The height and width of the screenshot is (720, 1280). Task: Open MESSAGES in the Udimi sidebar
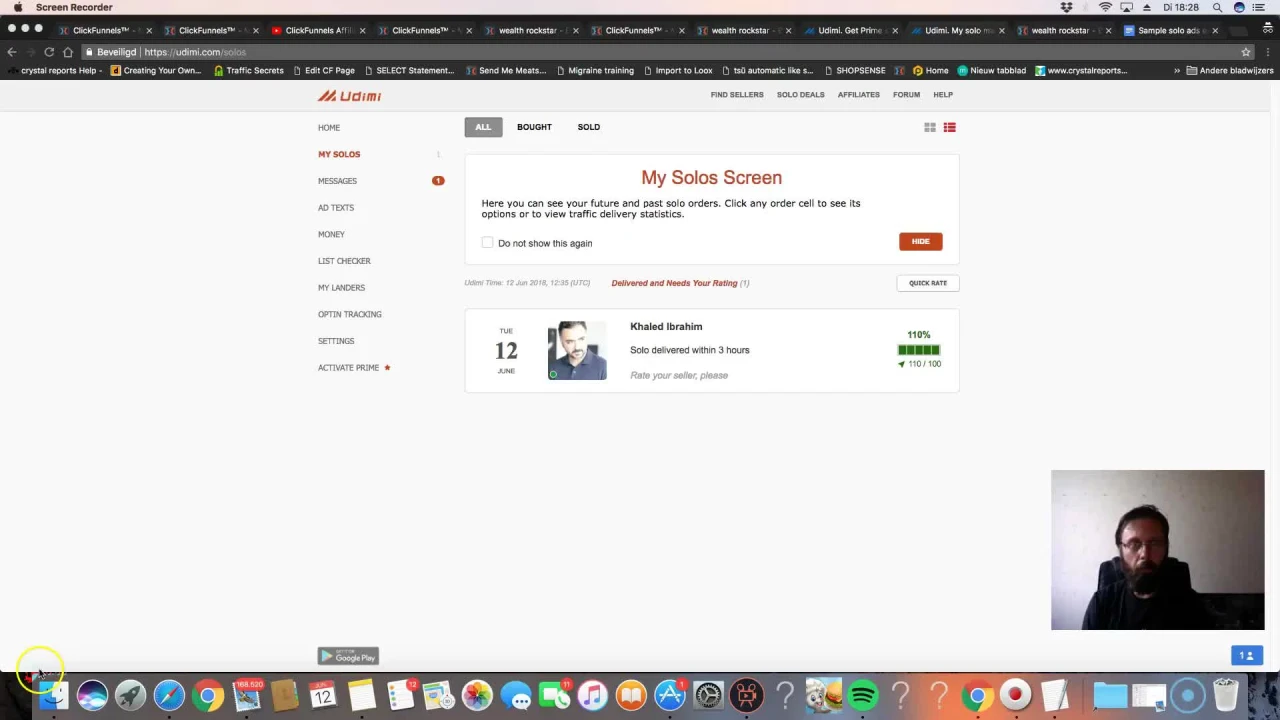[x=337, y=181]
